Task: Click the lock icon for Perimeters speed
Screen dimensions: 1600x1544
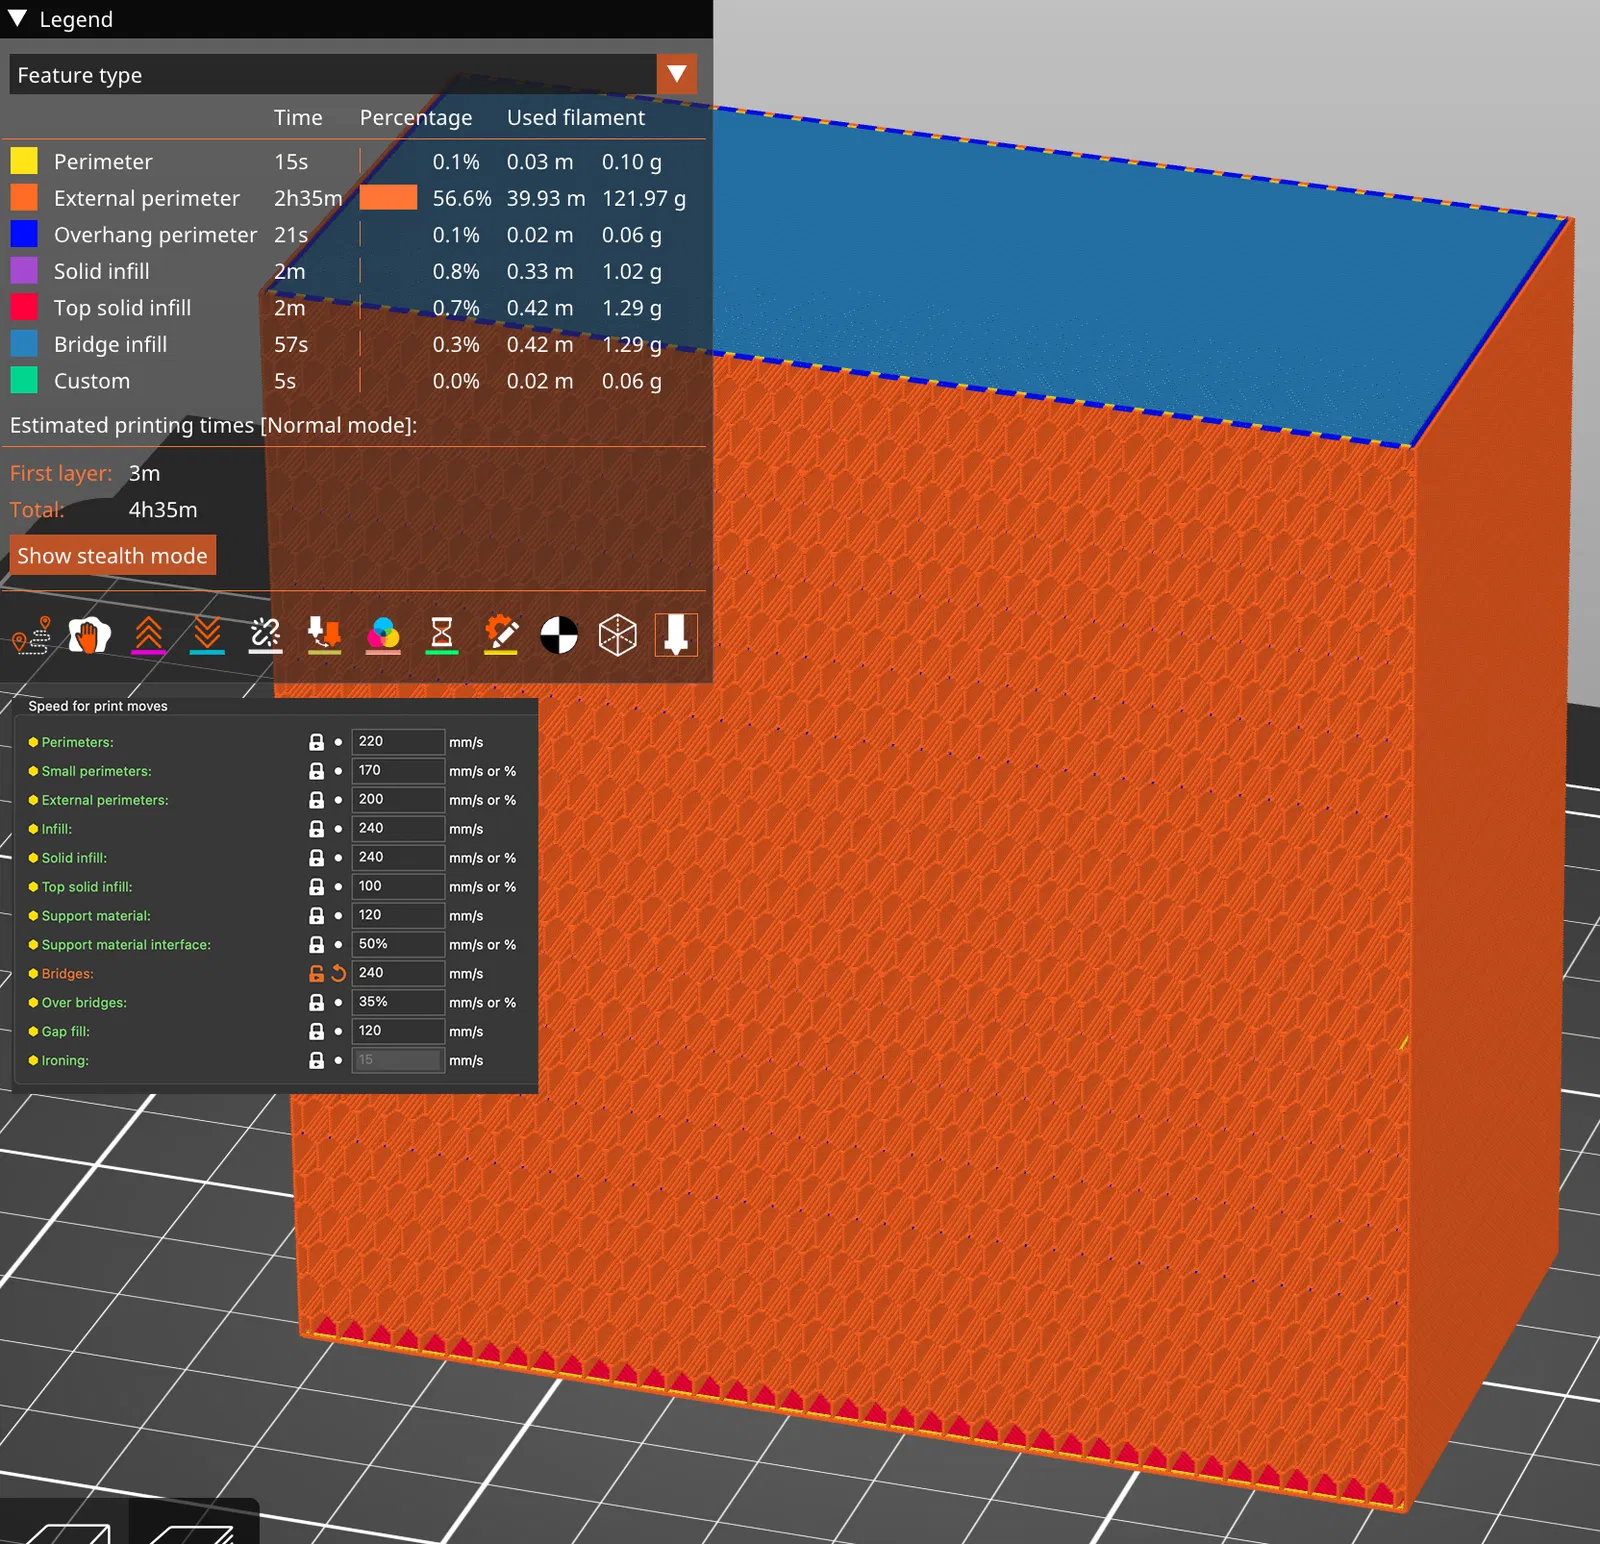Action: [x=316, y=742]
